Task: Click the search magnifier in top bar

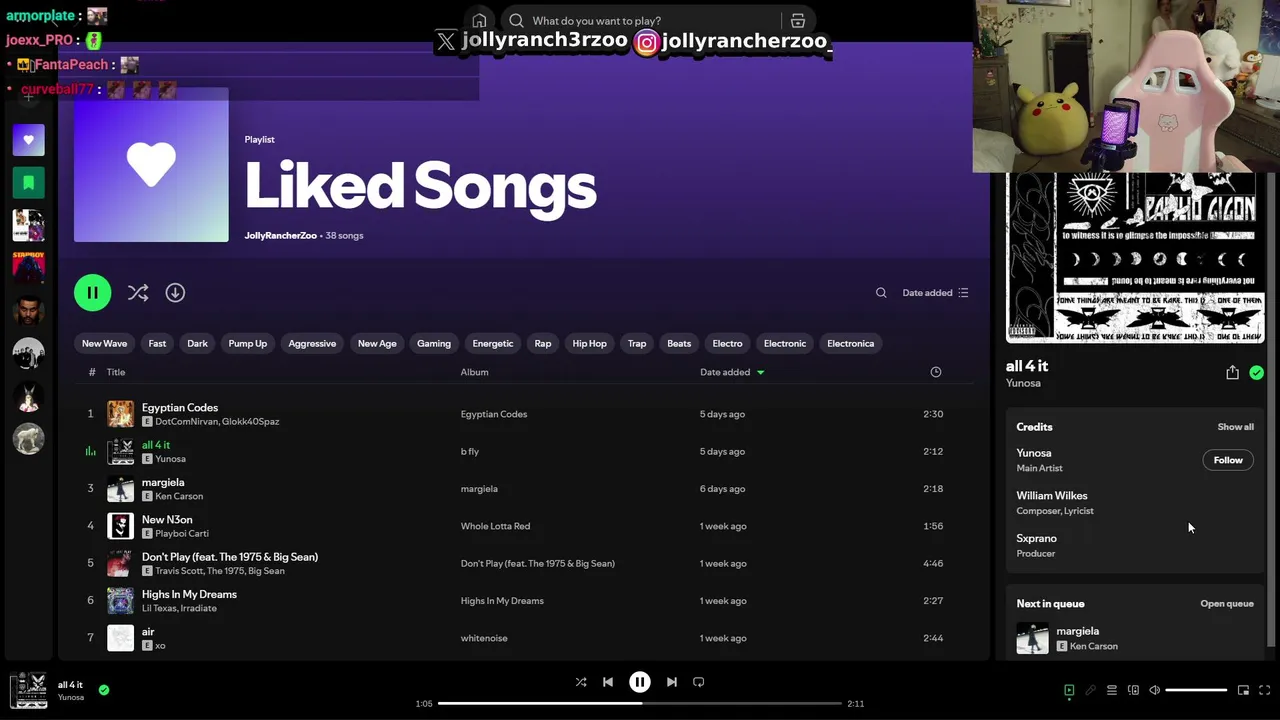Action: [516, 20]
